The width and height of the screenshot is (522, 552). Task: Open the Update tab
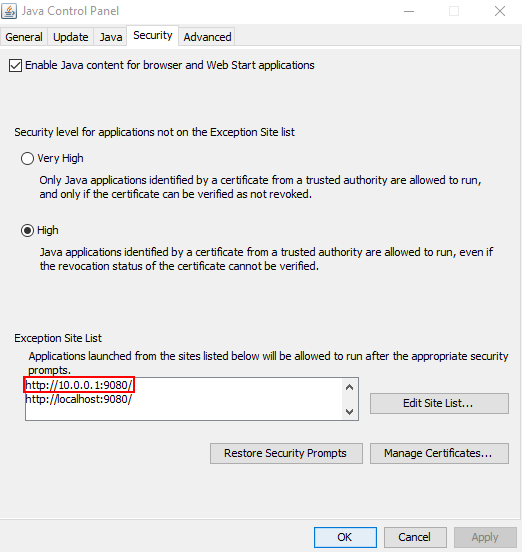70,37
